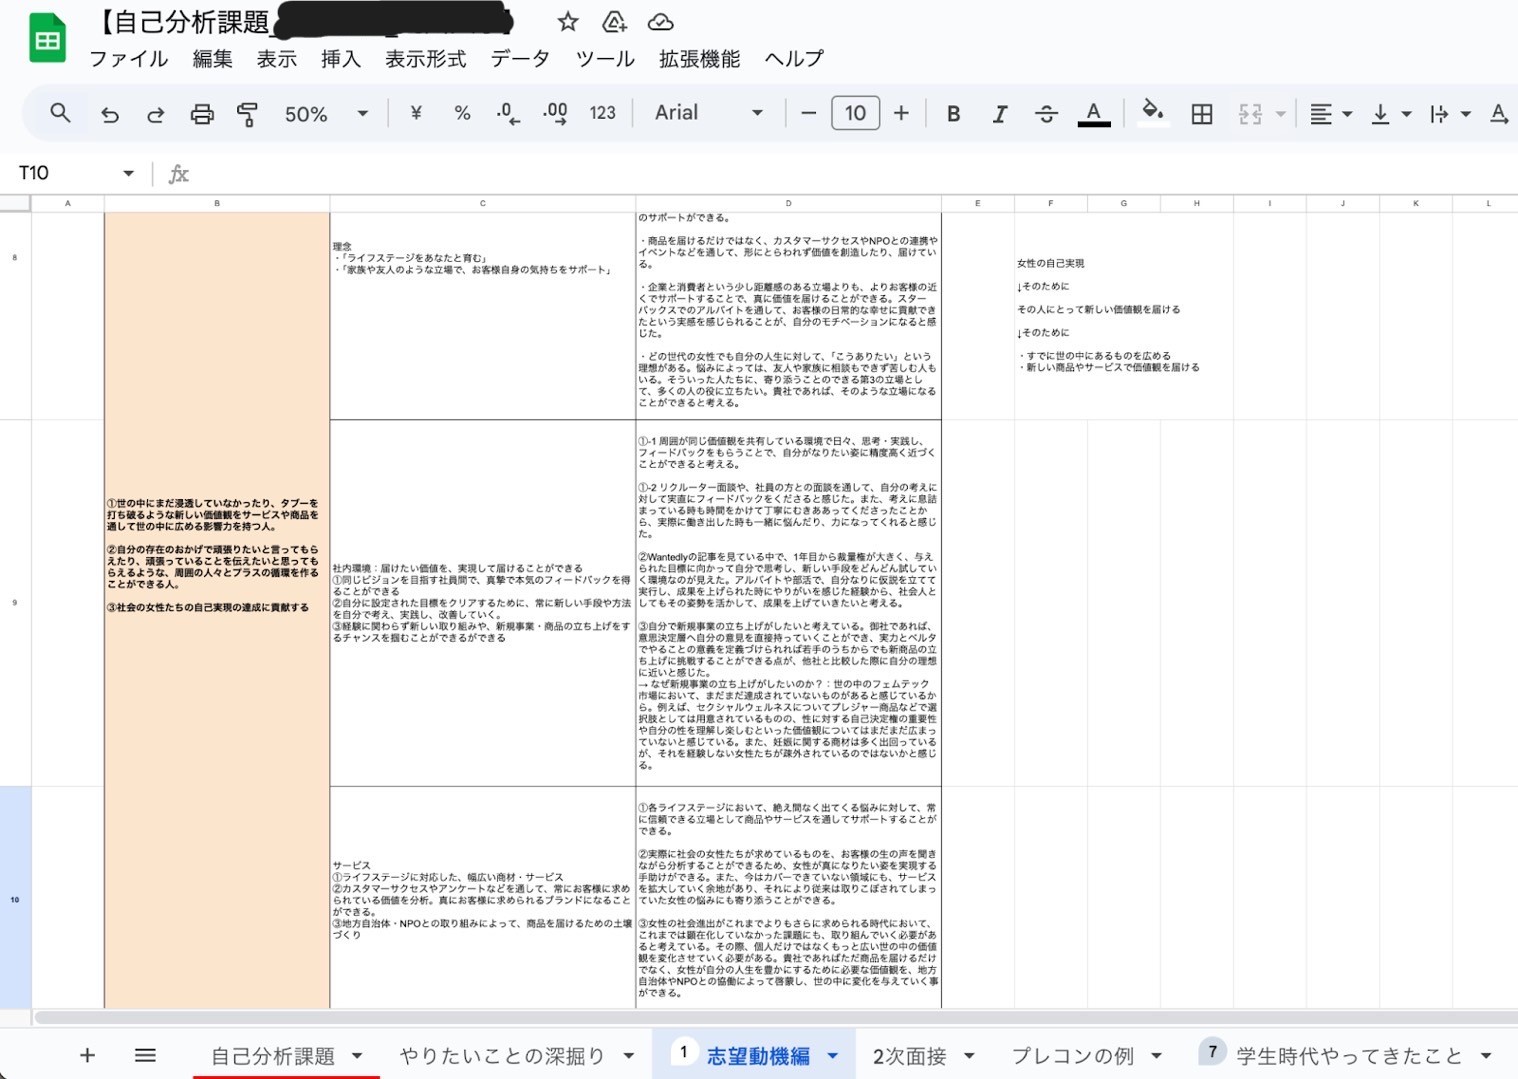The height and width of the screenshot is (1079, 1518).
Task: Star this spreadsheet document
Action: point(568,22)
